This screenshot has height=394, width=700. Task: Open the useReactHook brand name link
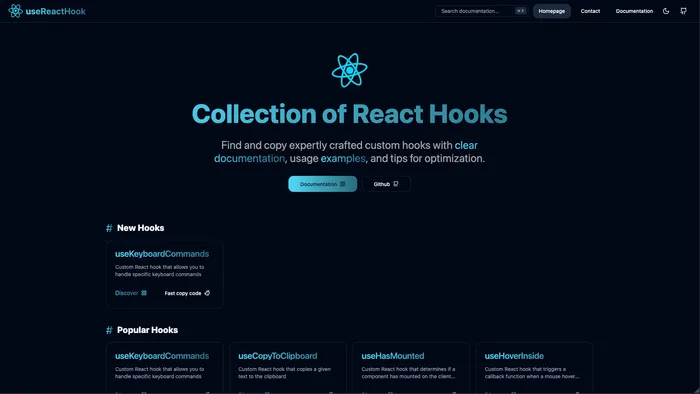tap(55, 11)
